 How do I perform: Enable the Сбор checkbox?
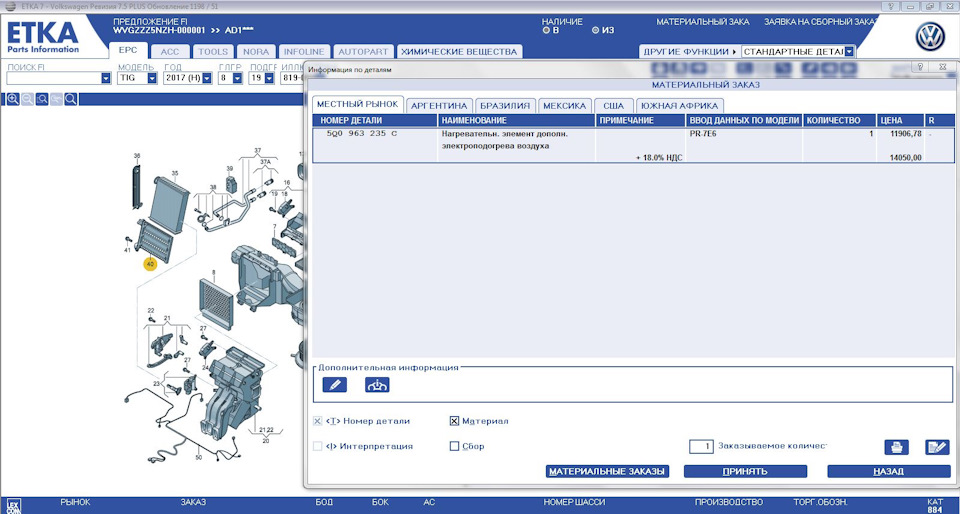pyautogui.click(x=454, y=446)
